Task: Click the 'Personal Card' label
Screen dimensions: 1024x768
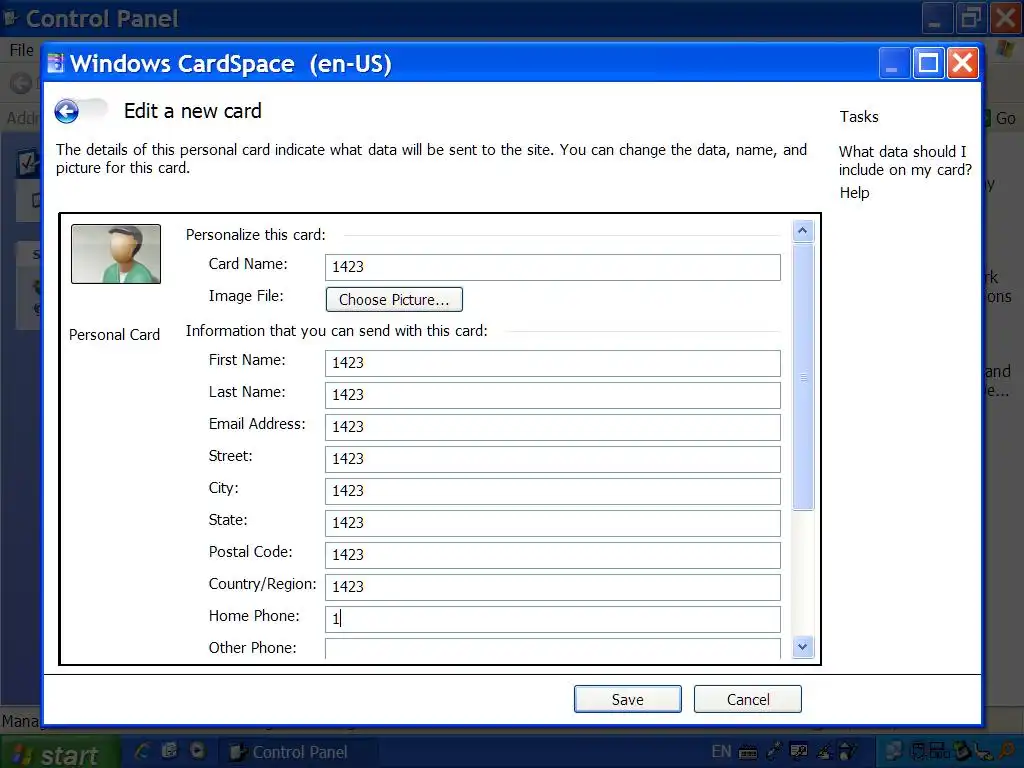Action: 114,335
